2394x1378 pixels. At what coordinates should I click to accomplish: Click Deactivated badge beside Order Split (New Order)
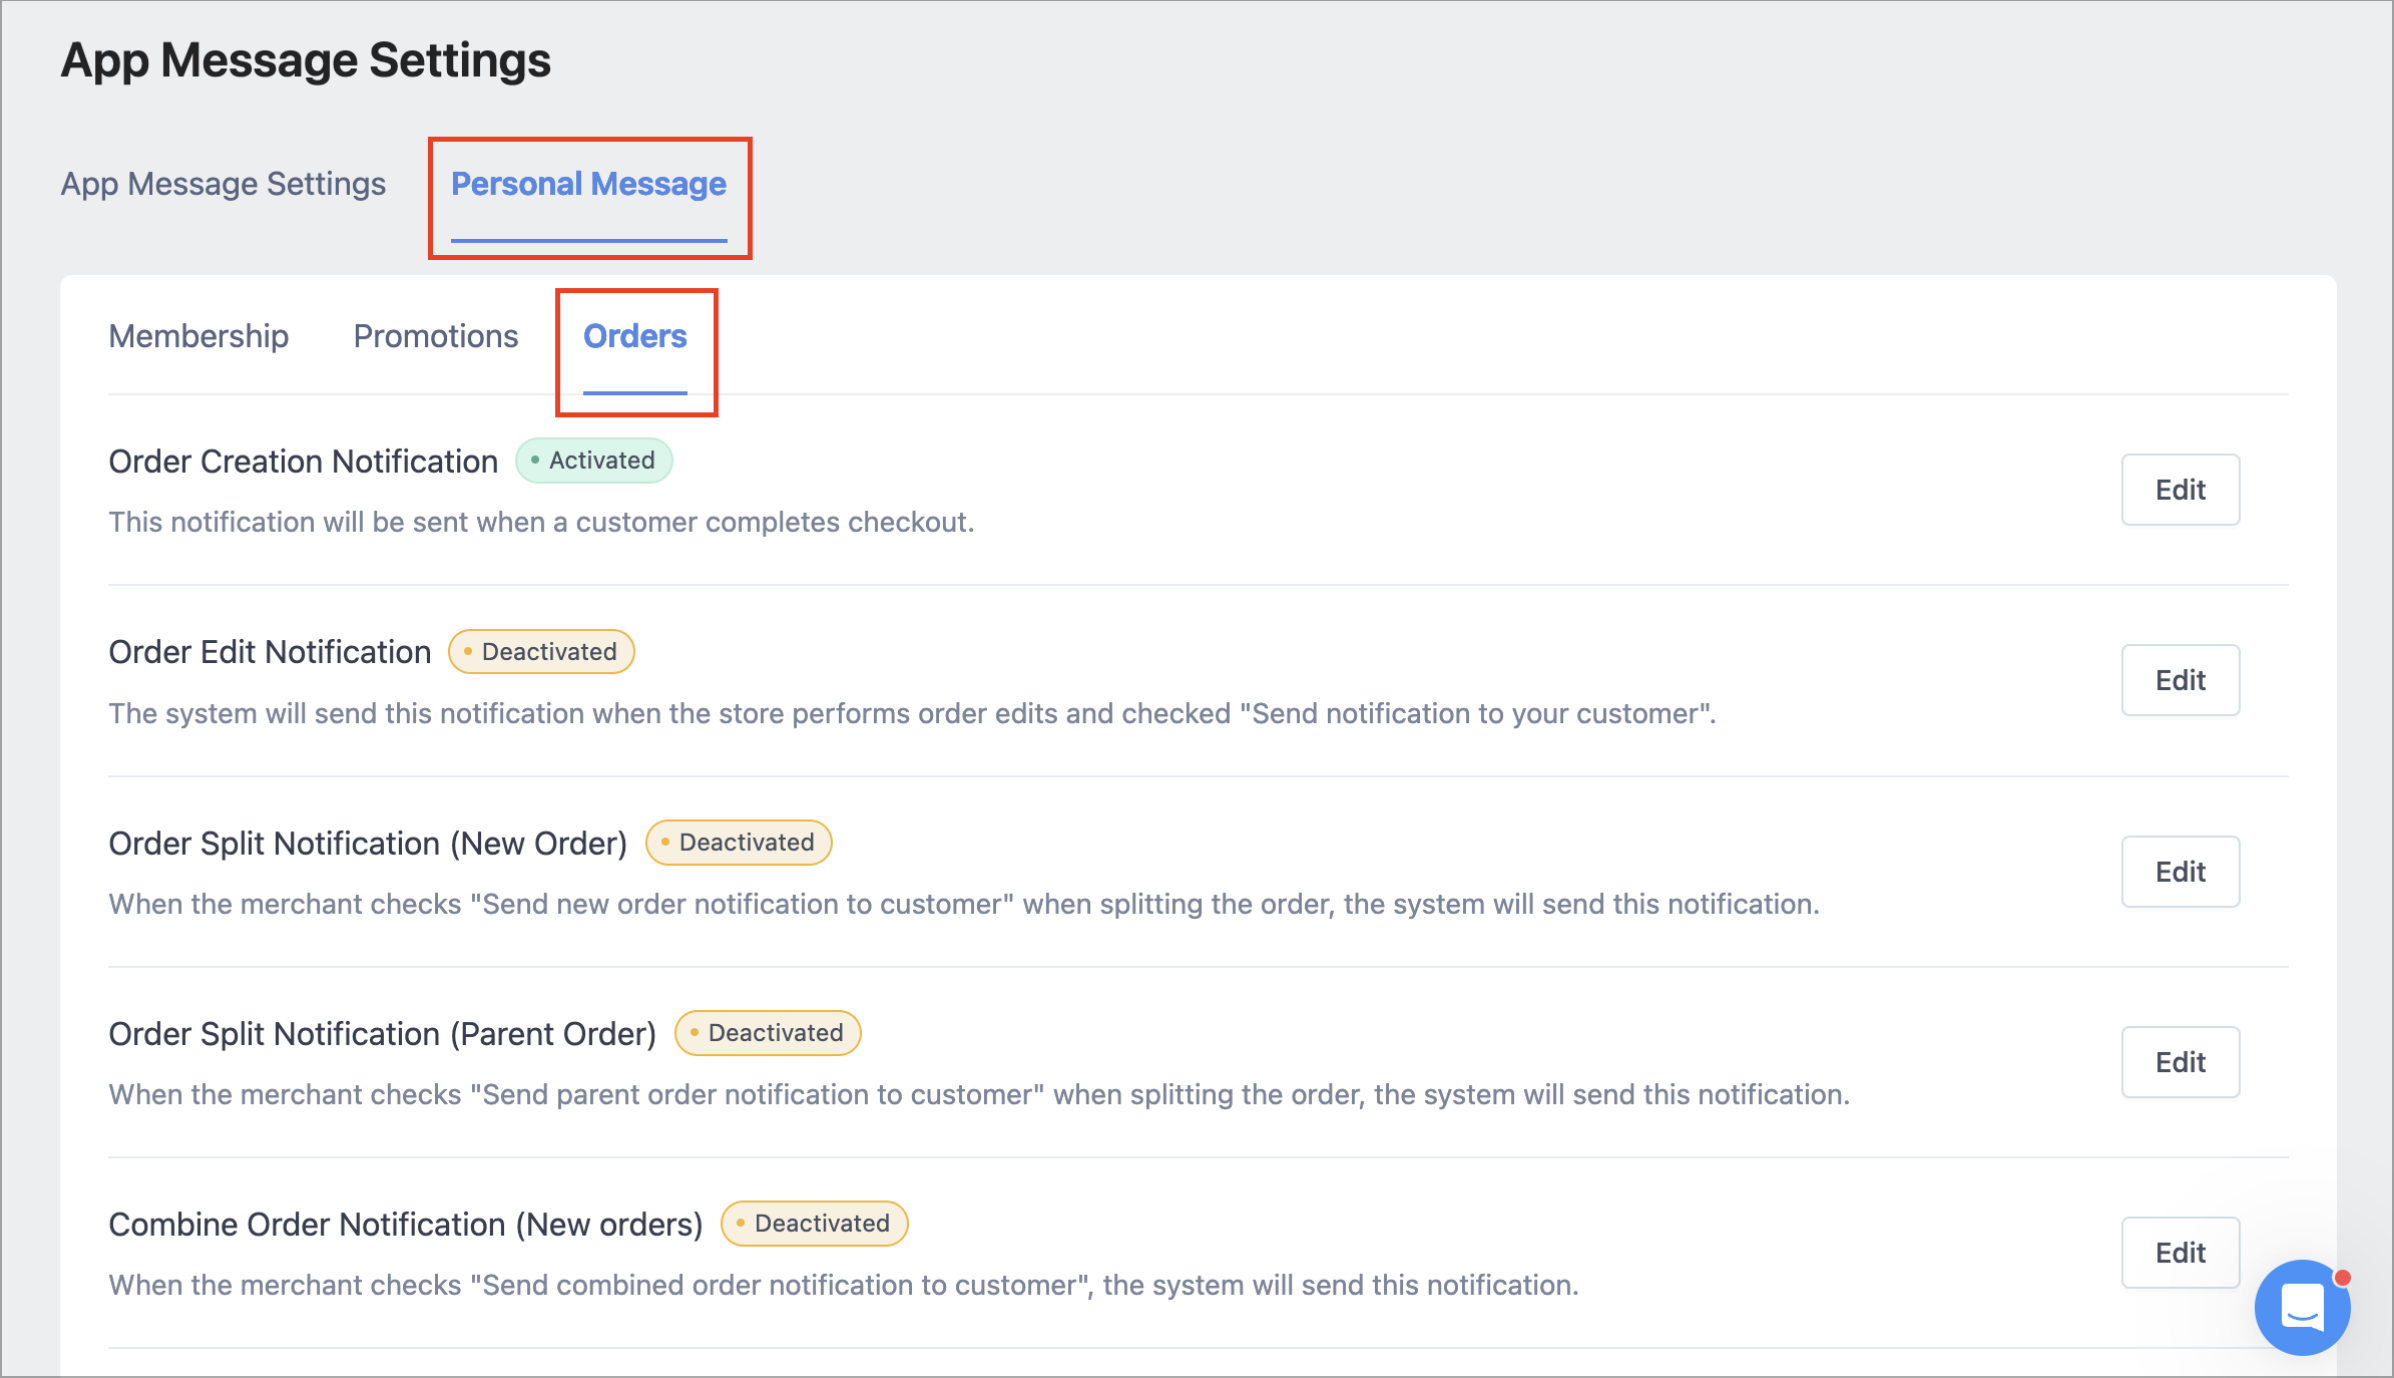pyautogui.click(x=739, y=842)
